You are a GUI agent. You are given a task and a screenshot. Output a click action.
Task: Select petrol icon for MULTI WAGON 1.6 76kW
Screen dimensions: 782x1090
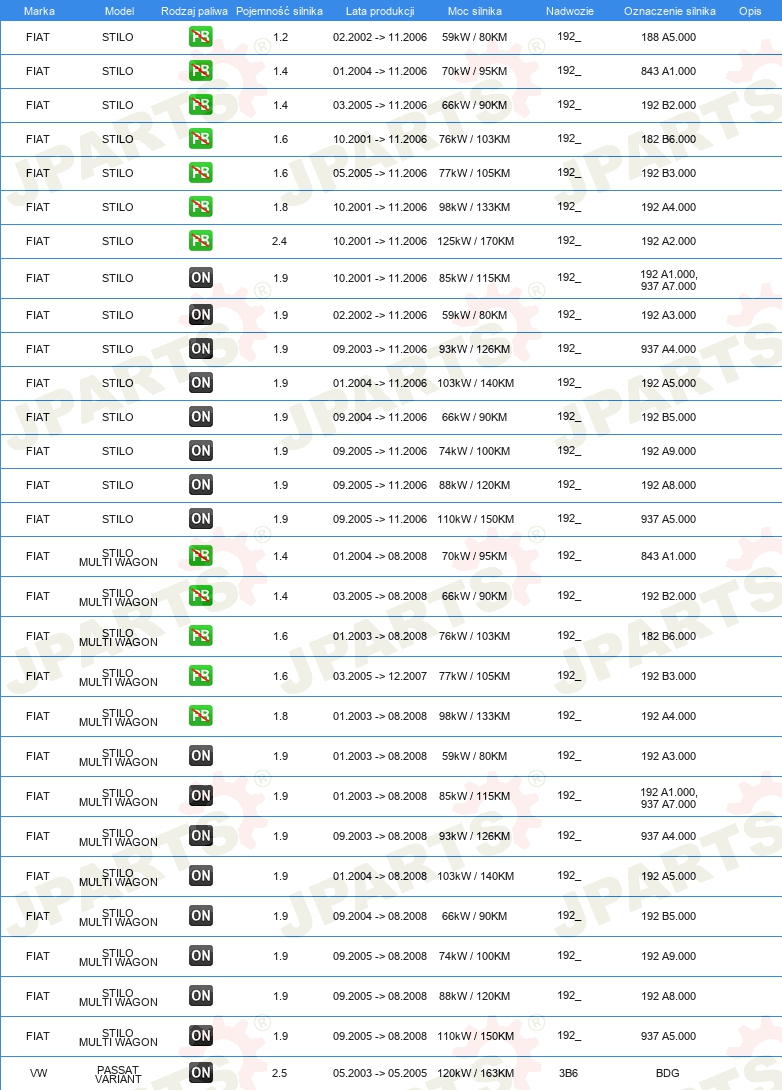point(200,636)
